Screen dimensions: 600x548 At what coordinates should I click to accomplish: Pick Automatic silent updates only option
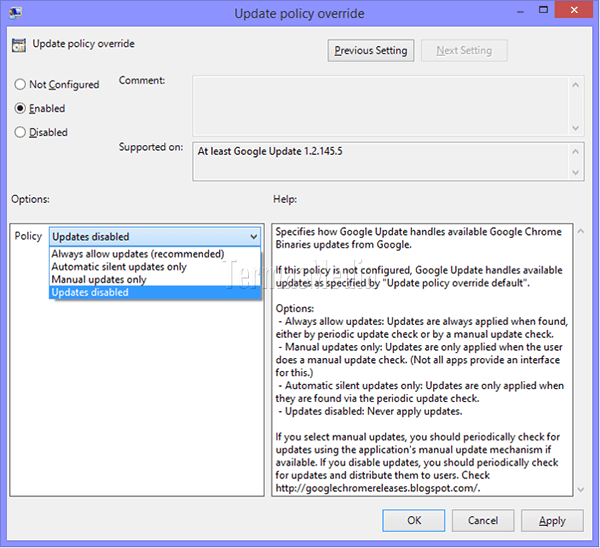coord(119,267)
